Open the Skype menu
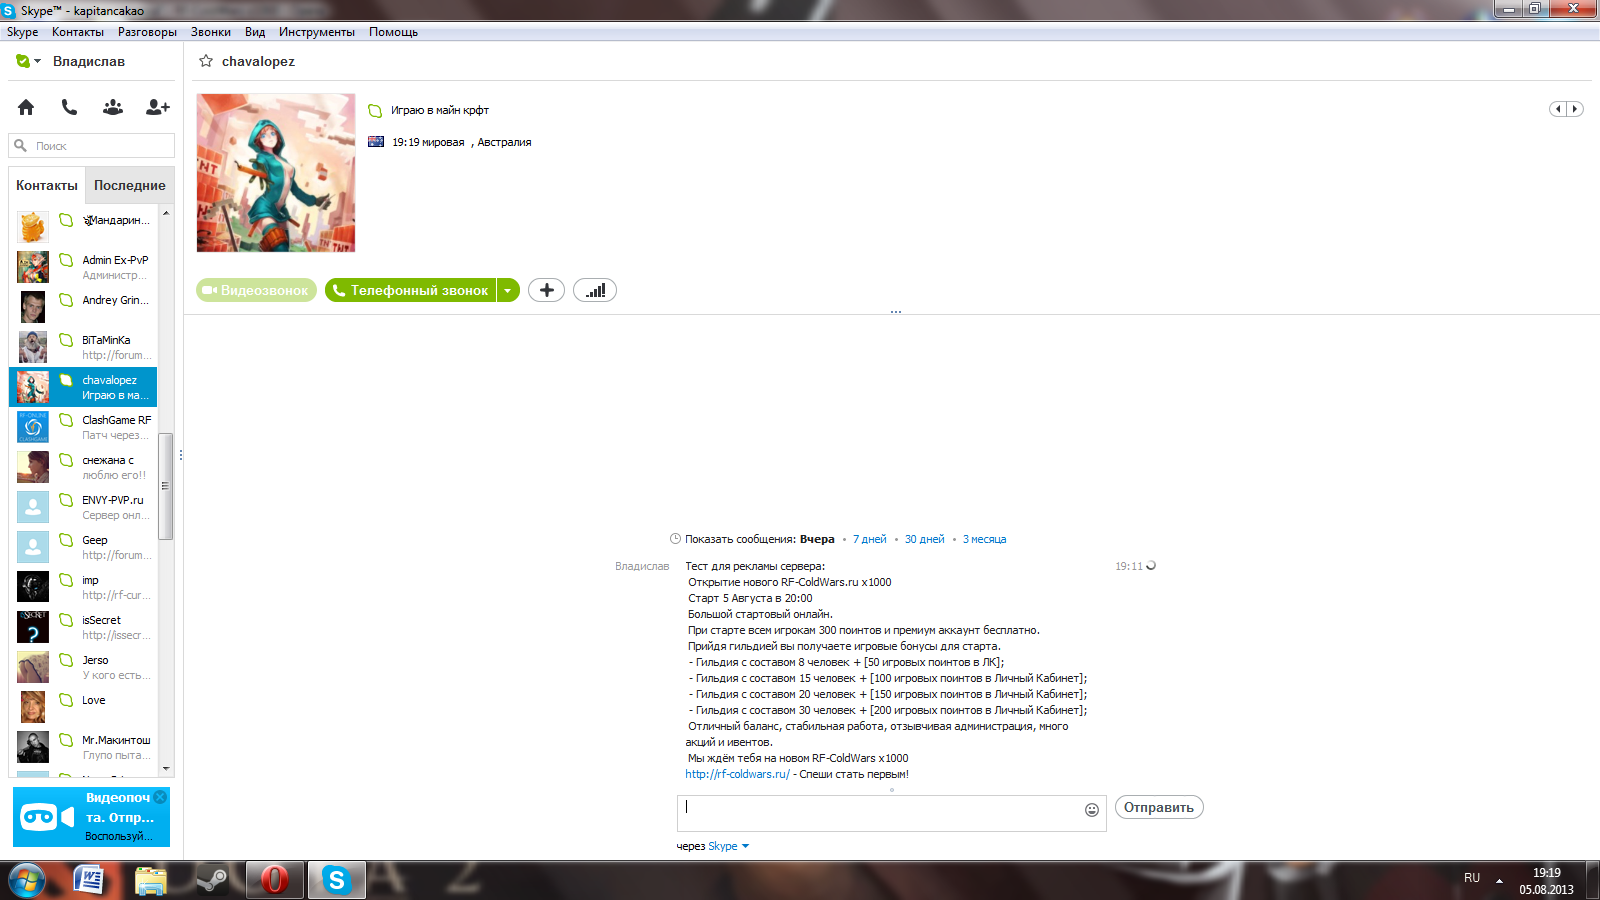Screen dimensions: 1600x900 [22, 32]
